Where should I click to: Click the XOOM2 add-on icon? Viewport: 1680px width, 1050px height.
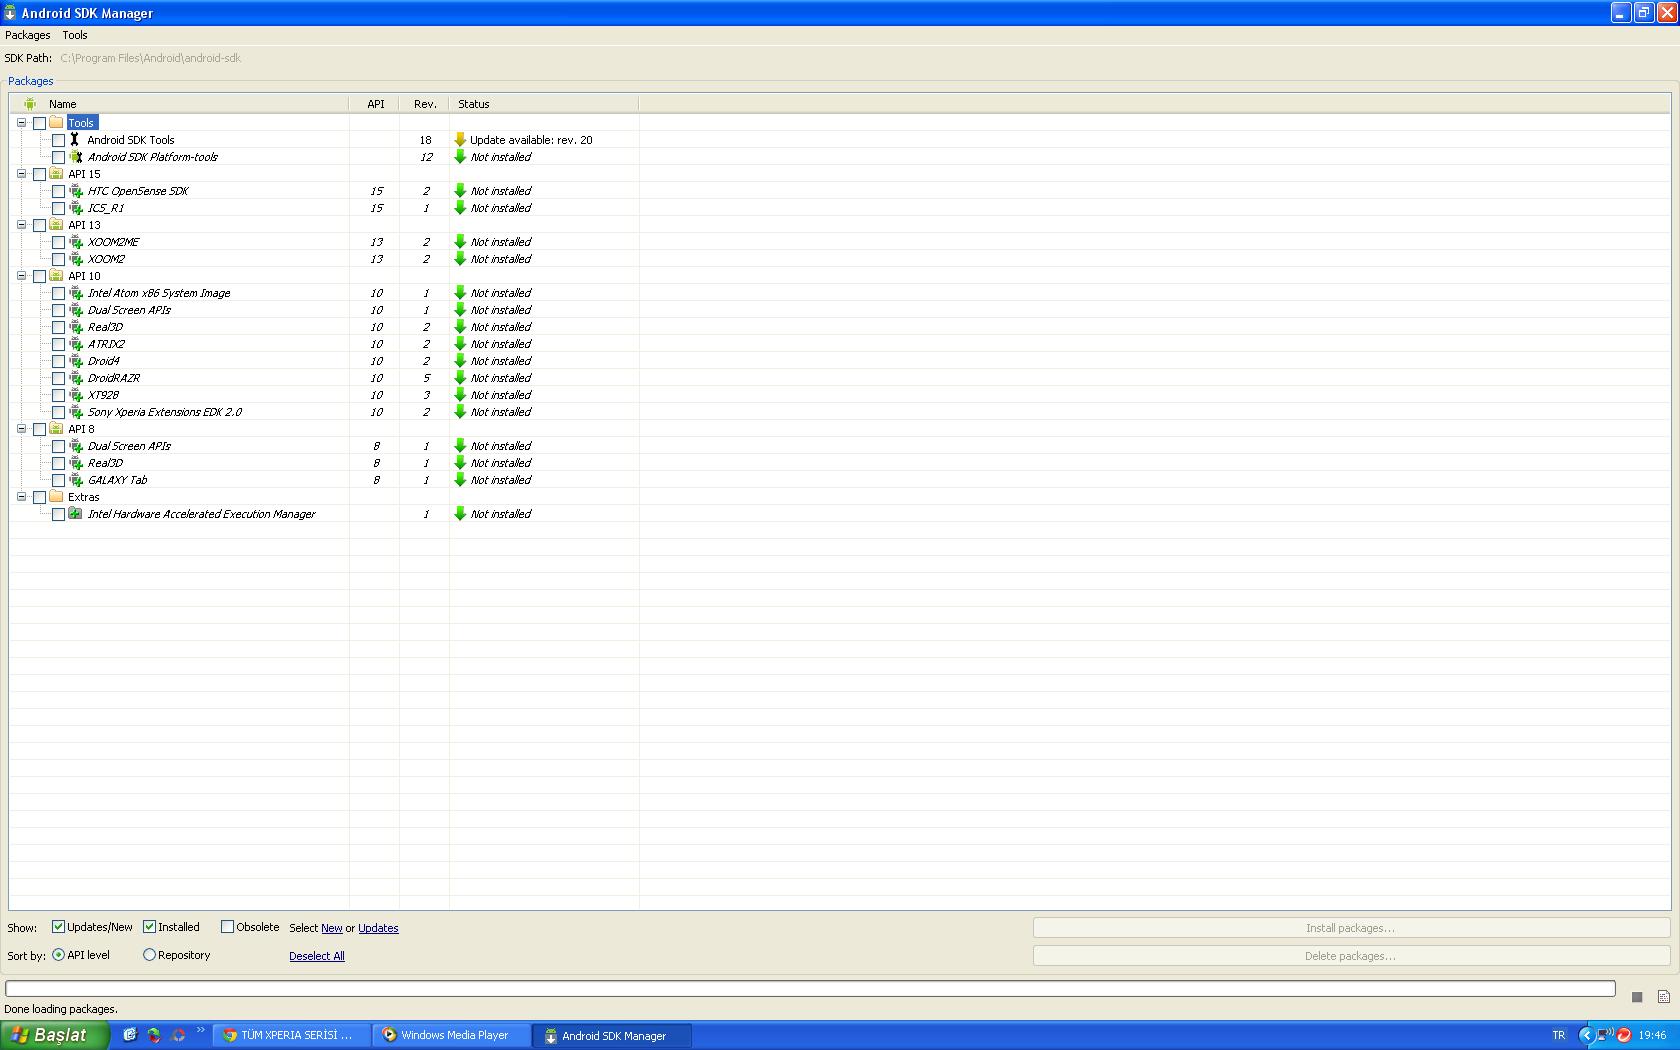click(75, 259)
